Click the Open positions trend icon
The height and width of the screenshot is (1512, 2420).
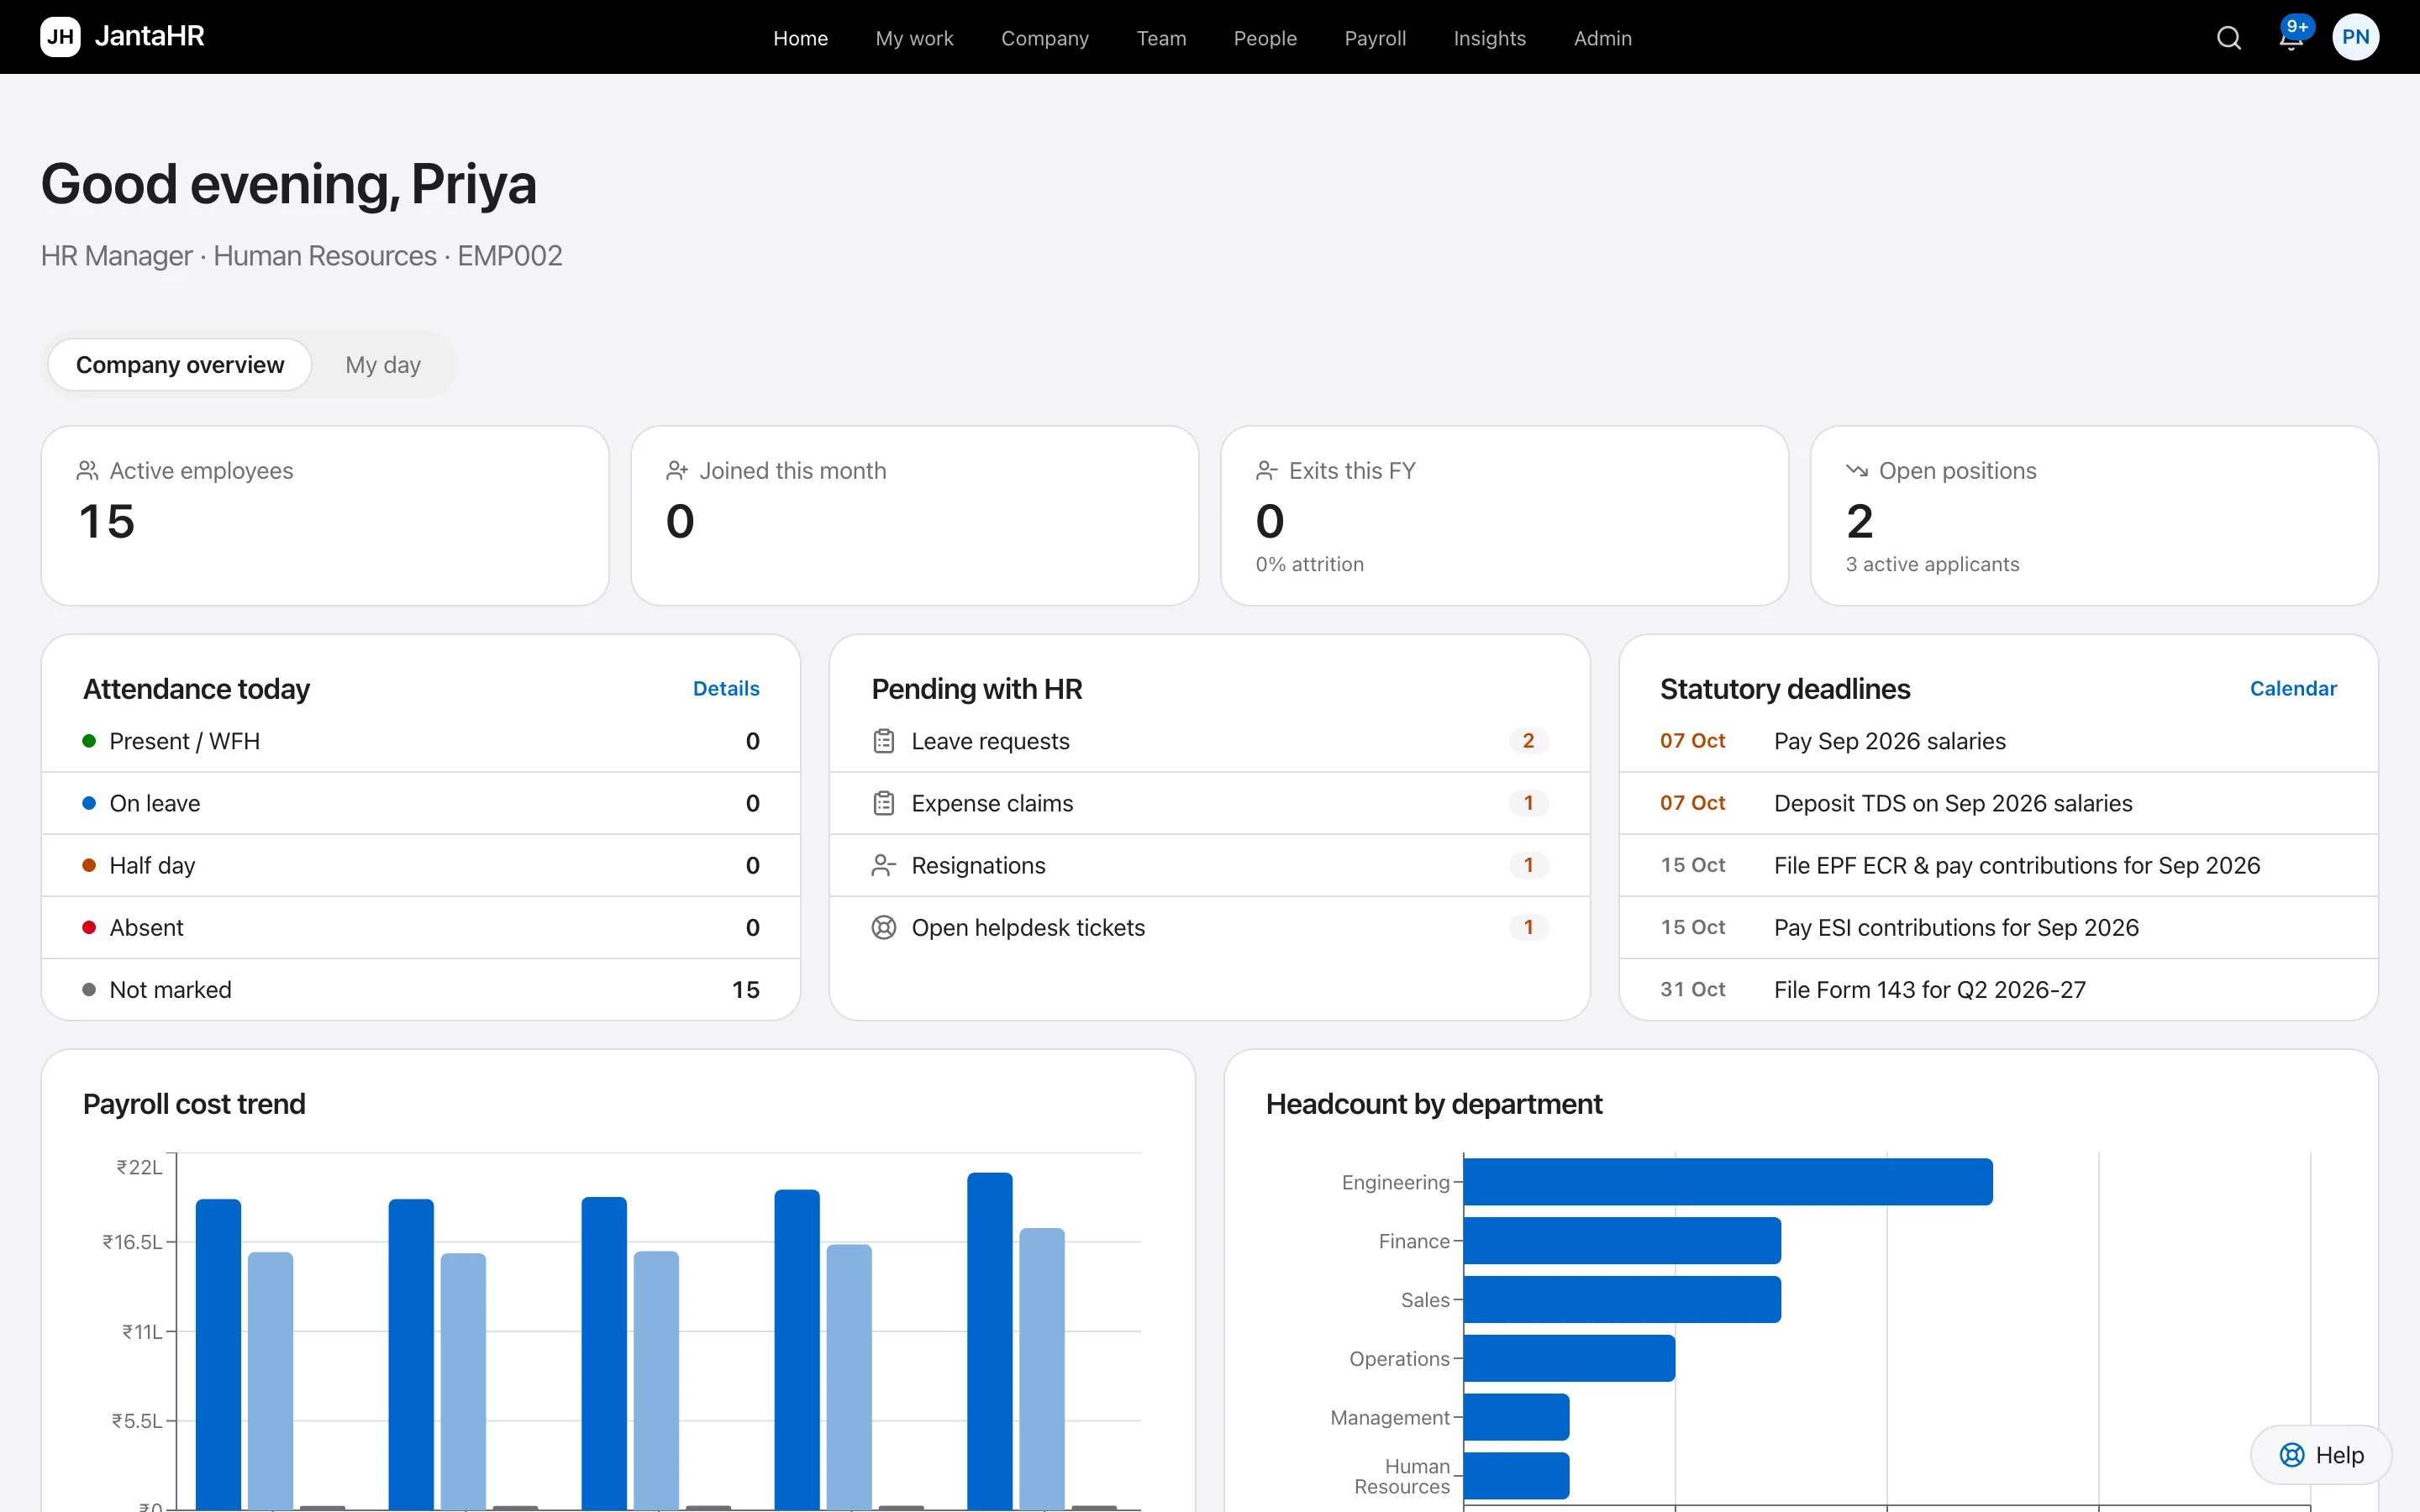[1857, 470]
